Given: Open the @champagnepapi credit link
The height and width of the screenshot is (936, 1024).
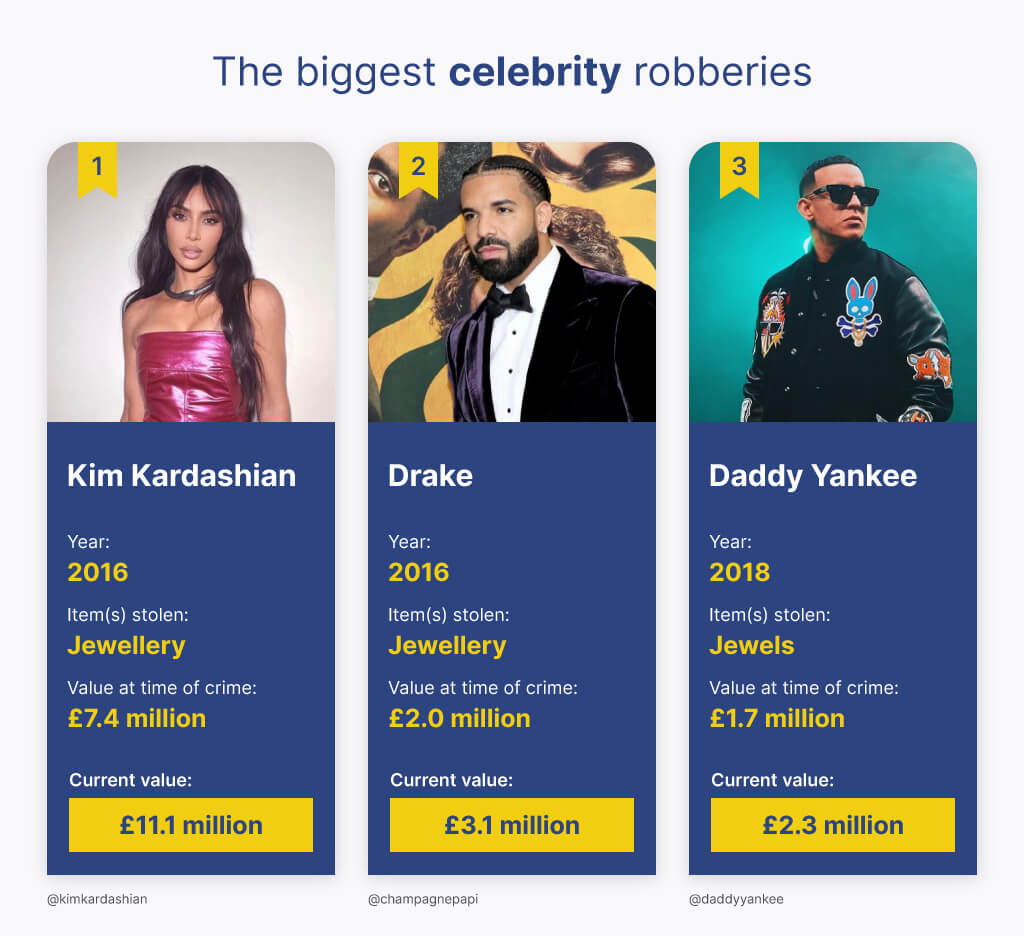Looking at the screenshot, I should coord(423,899).
